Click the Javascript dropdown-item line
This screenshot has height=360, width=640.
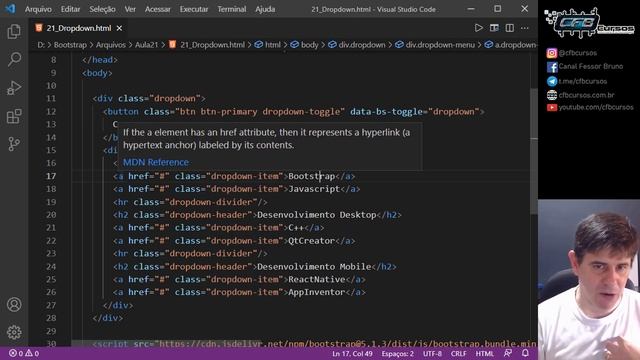(236, 189)
